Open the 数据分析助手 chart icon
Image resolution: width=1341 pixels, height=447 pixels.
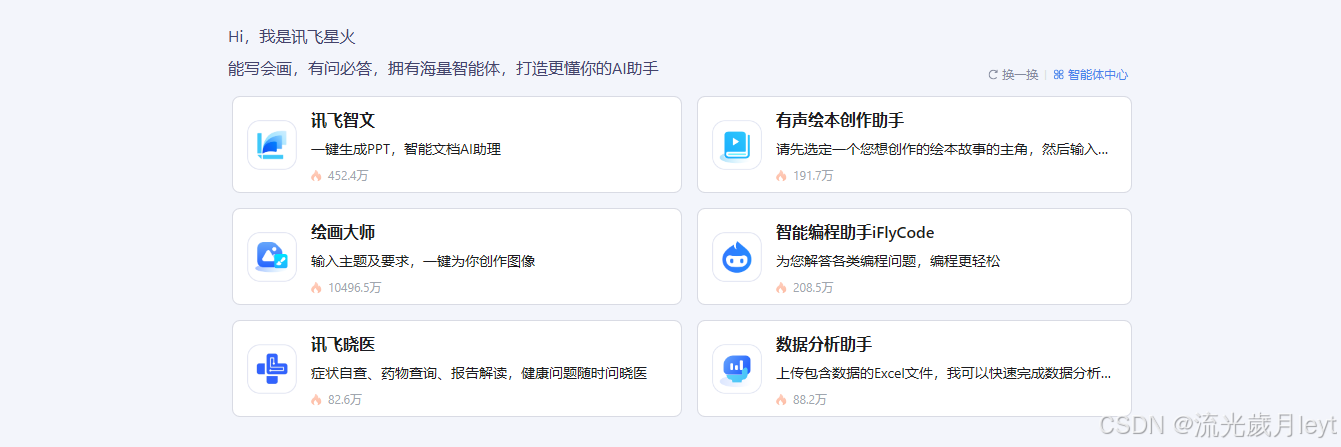737,369
